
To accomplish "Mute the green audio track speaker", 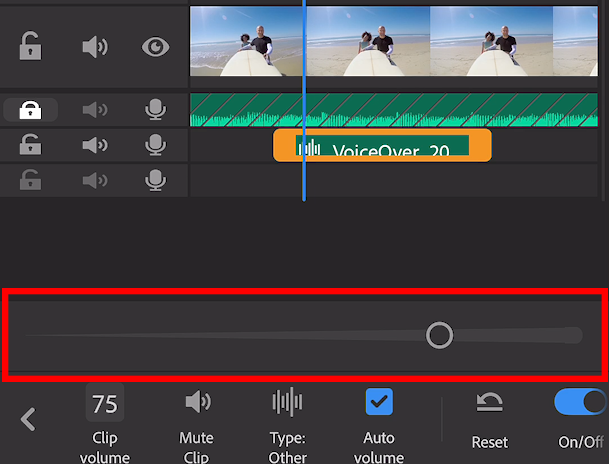I will [x=95, y=110].
